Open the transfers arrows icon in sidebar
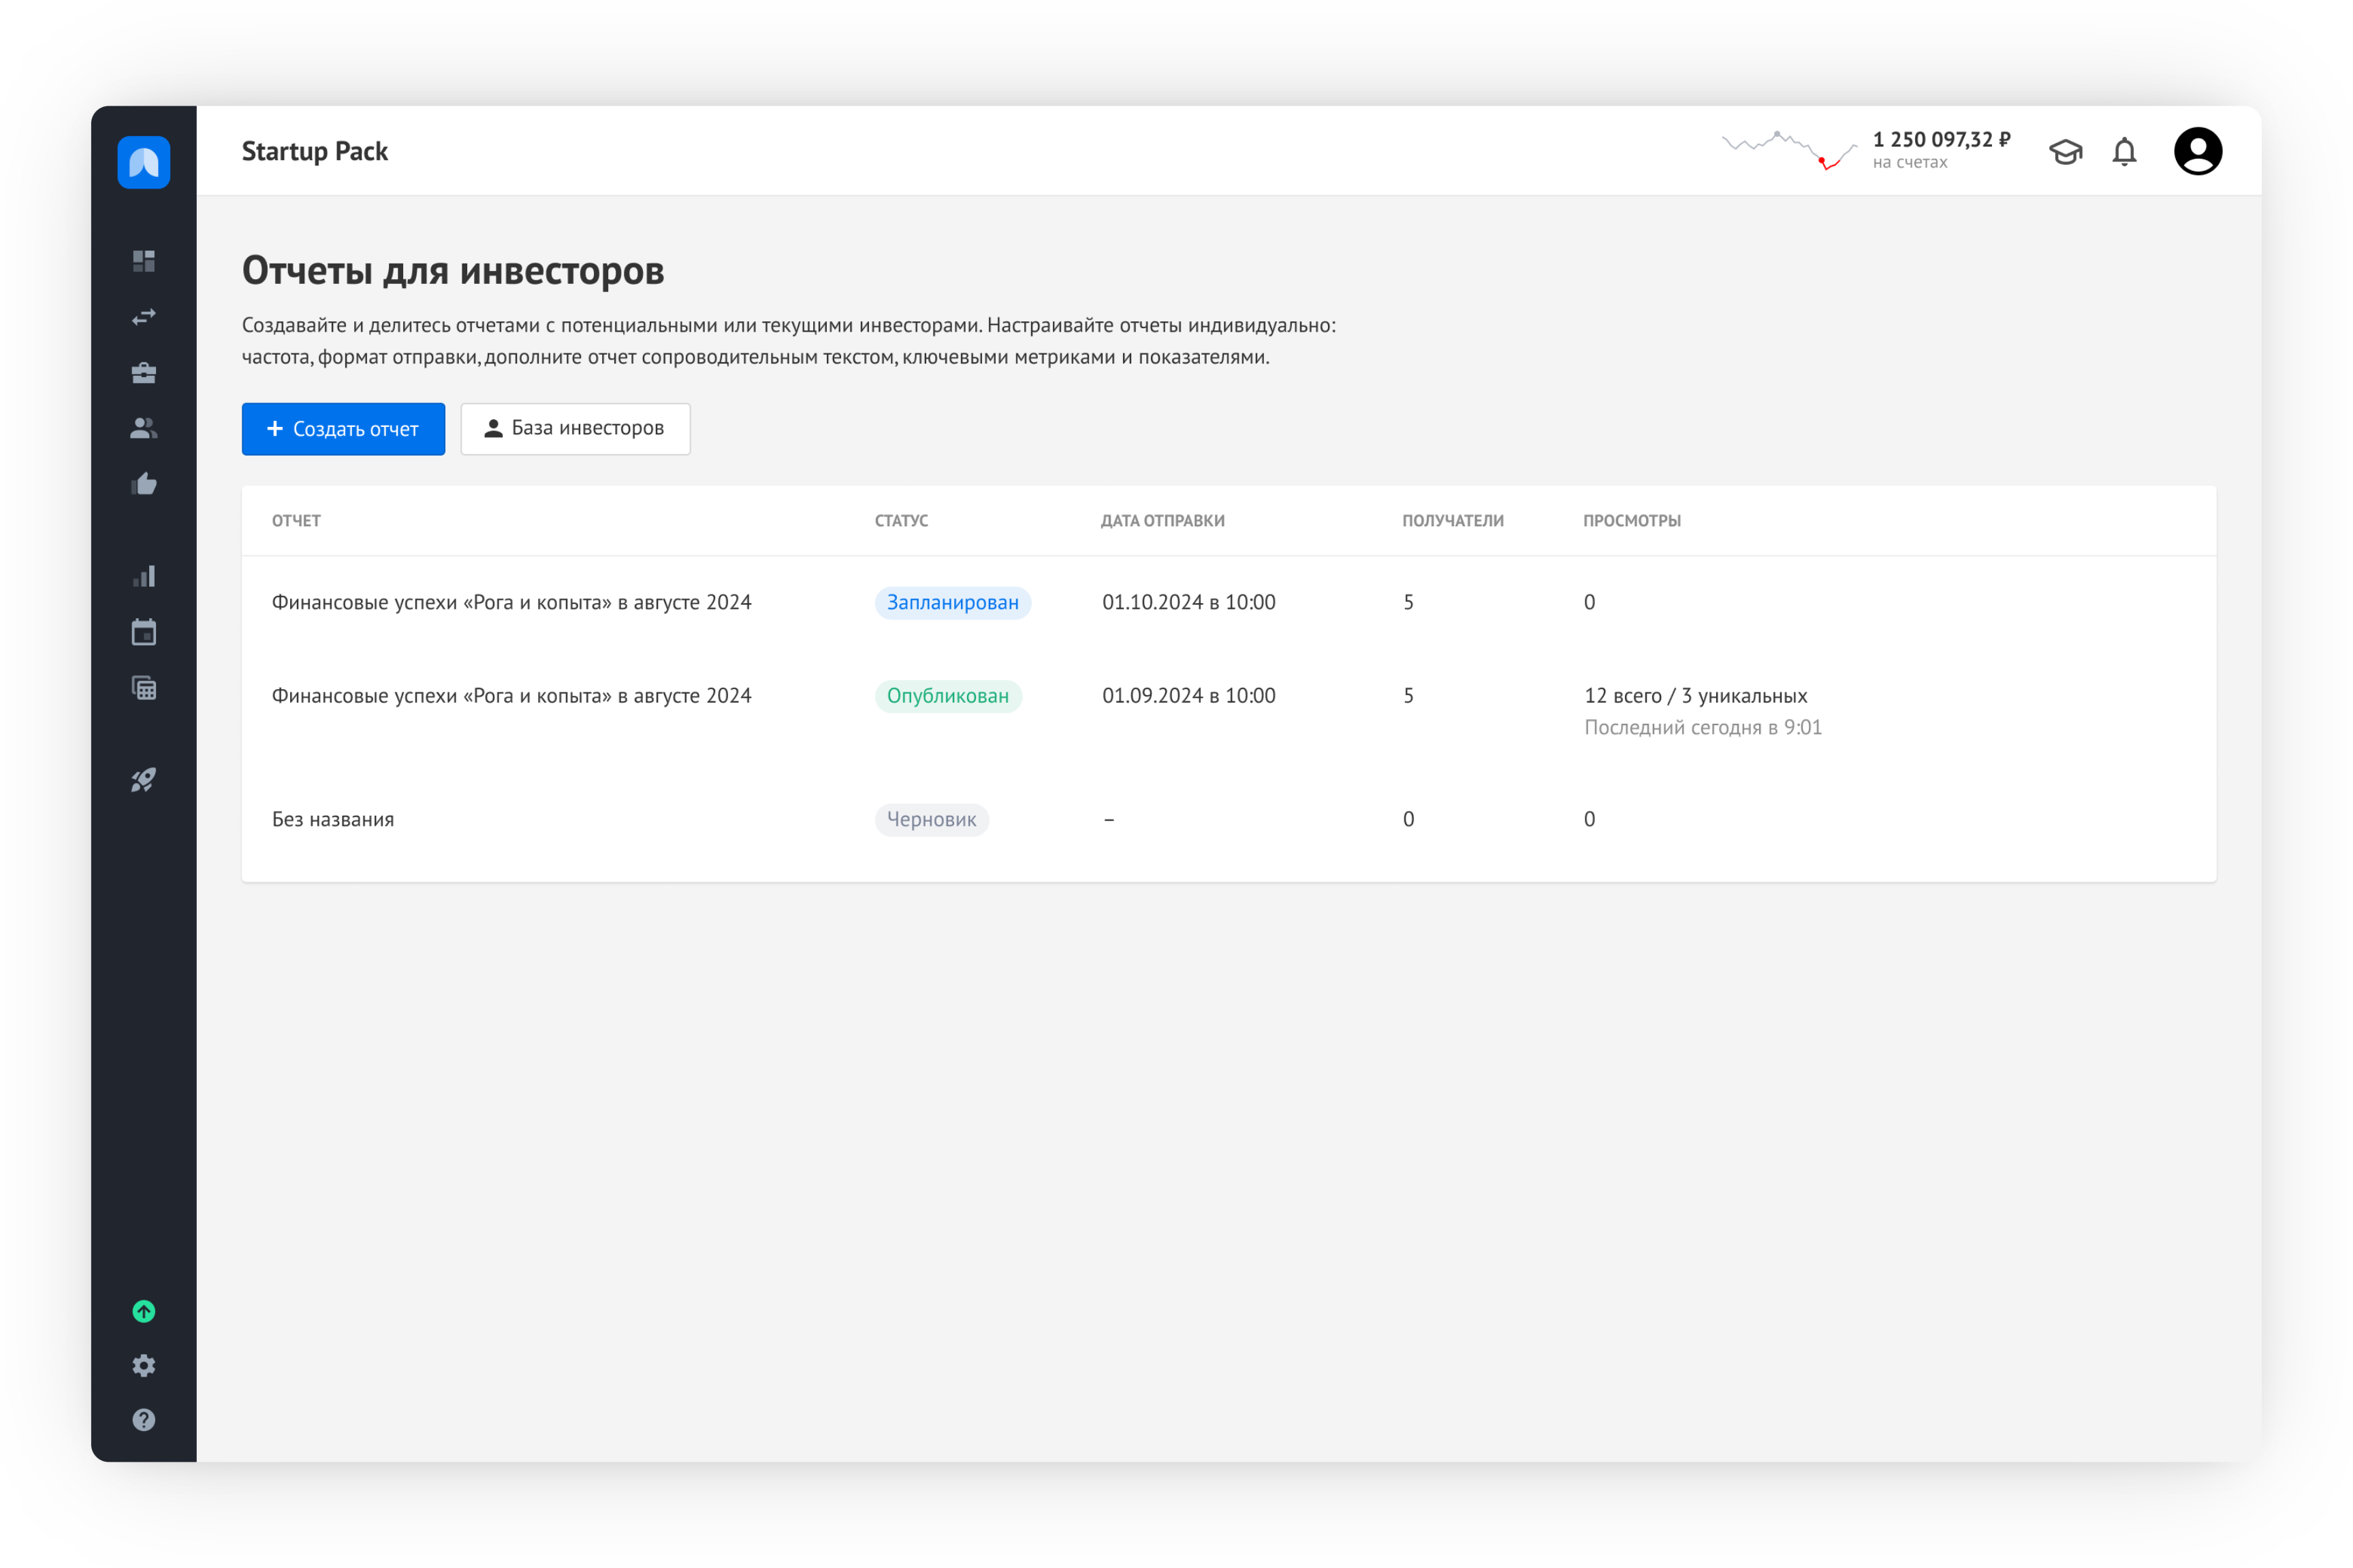 click(x=144, y=317)
